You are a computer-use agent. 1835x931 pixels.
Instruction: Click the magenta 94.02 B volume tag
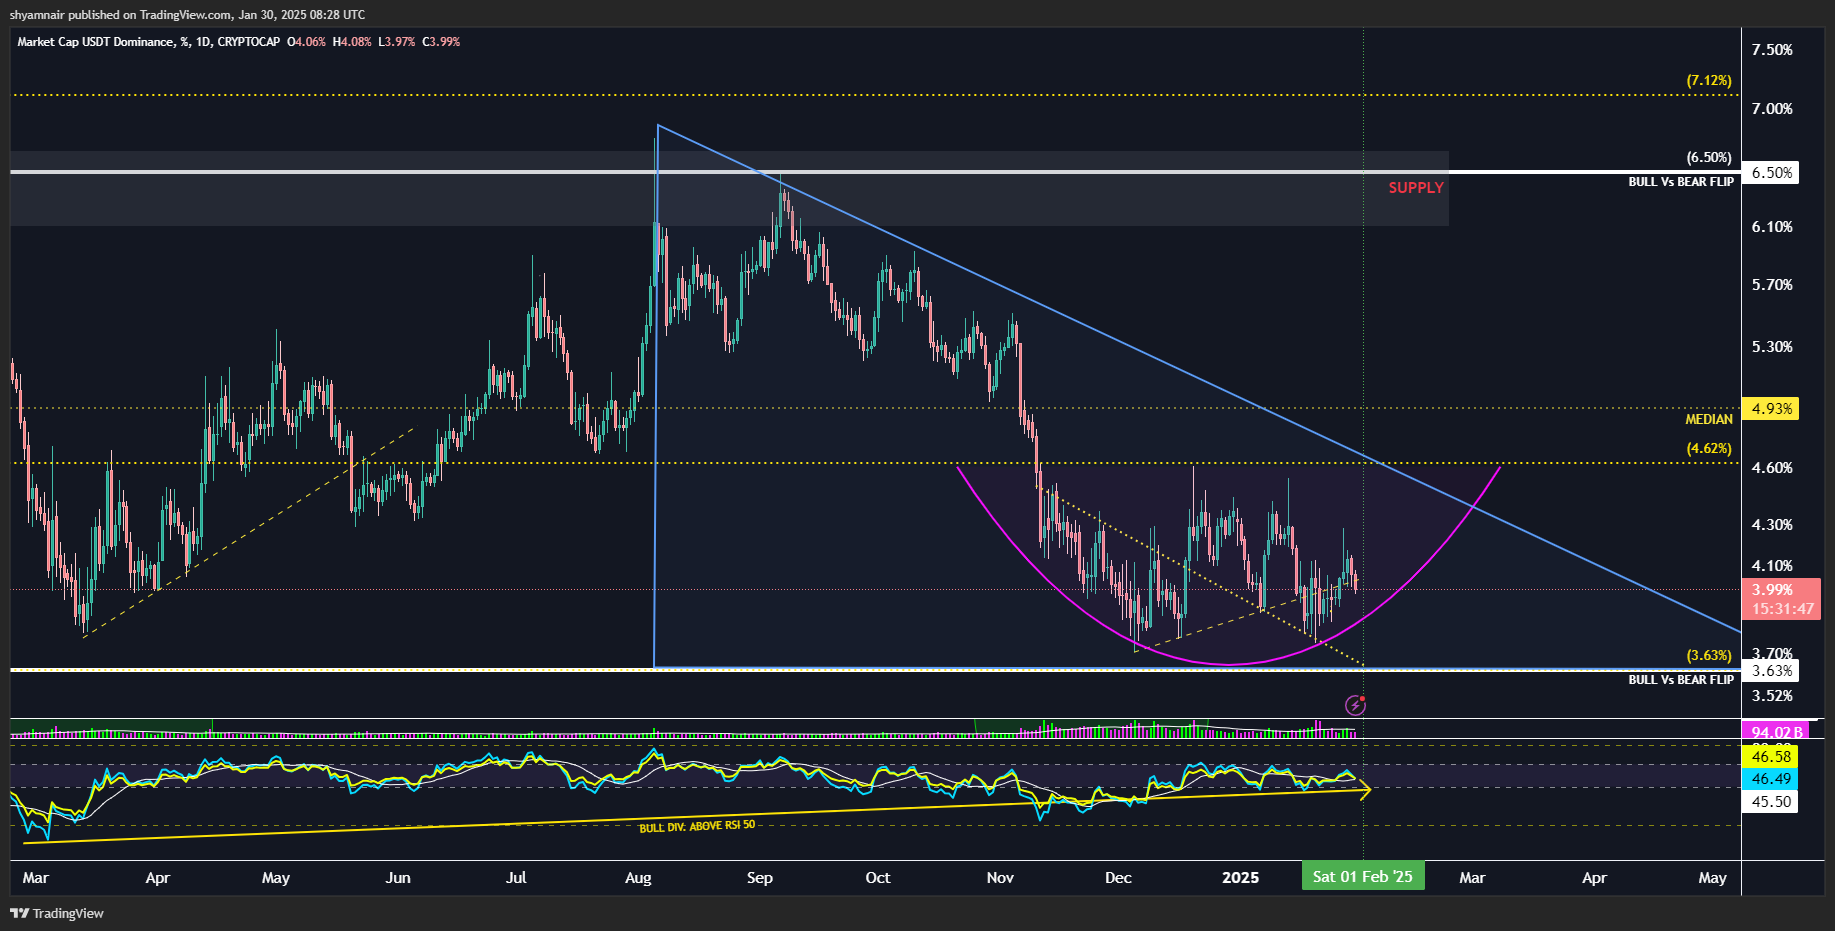1776,731
